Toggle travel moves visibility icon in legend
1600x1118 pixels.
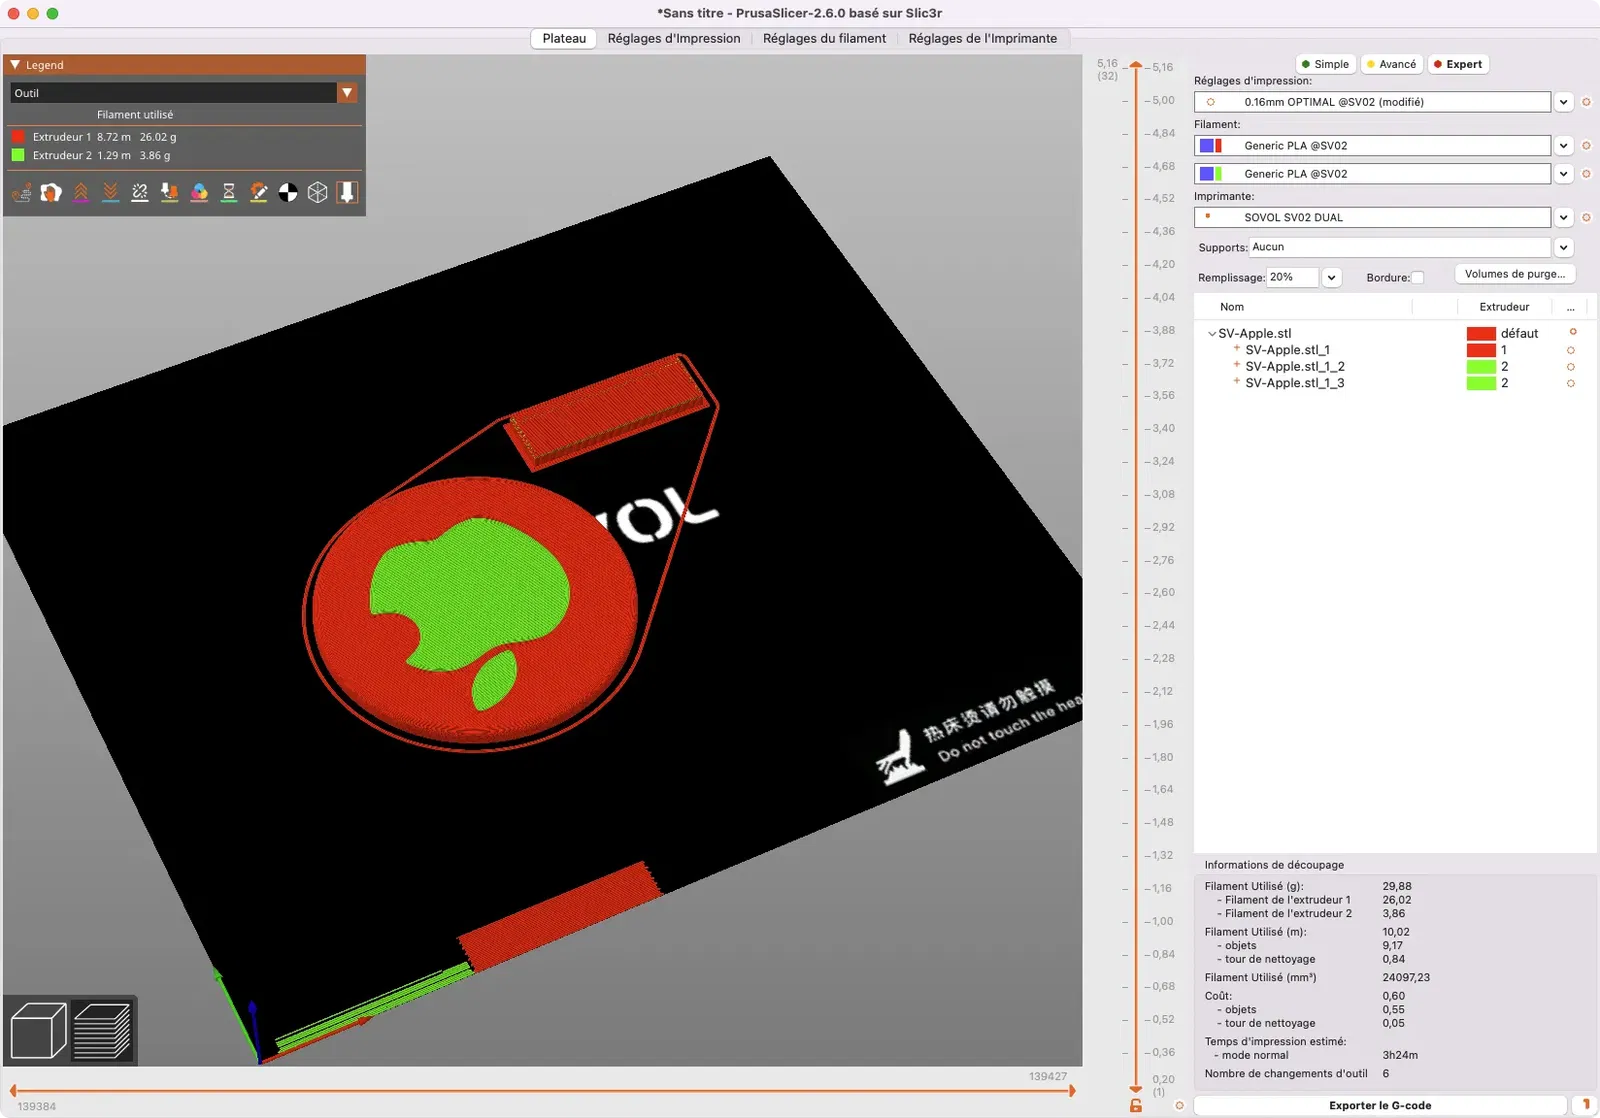(x=22, y=192)
